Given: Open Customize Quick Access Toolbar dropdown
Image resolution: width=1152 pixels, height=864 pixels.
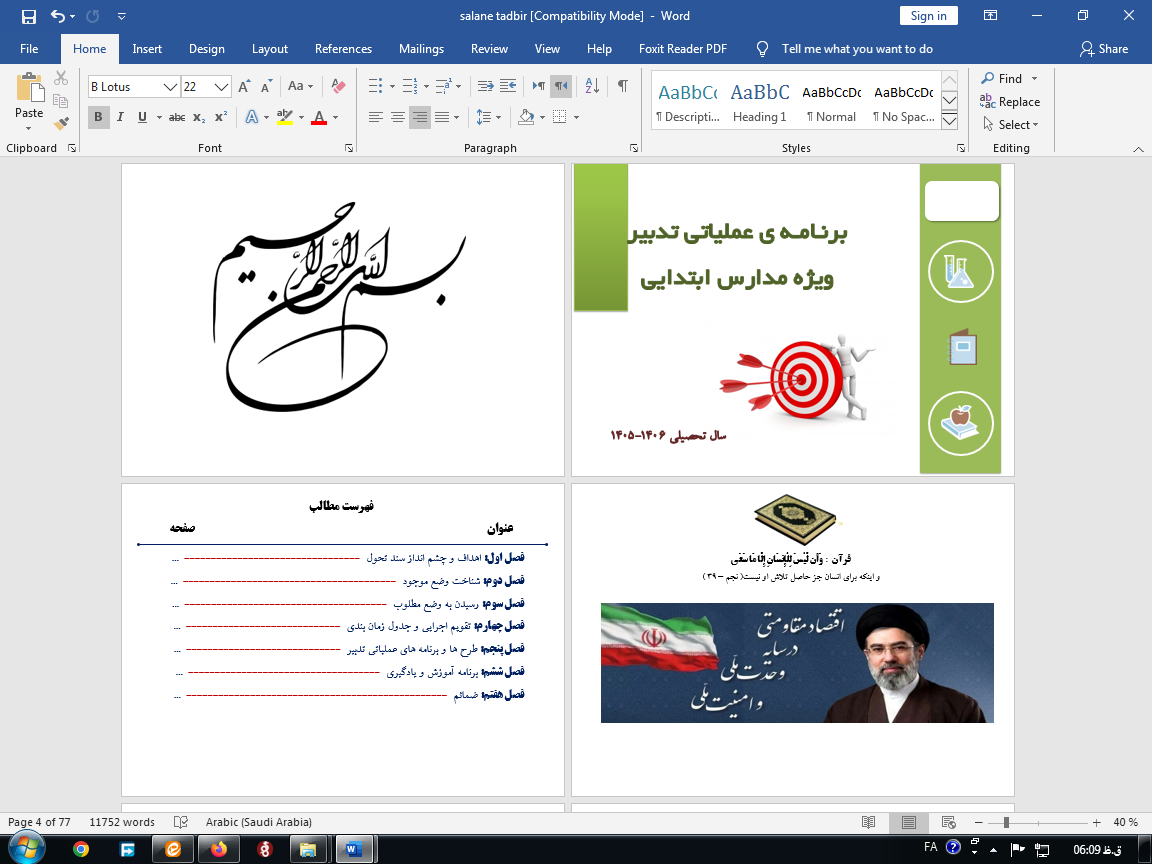Looking at the screenshot, I should [122, 16].
